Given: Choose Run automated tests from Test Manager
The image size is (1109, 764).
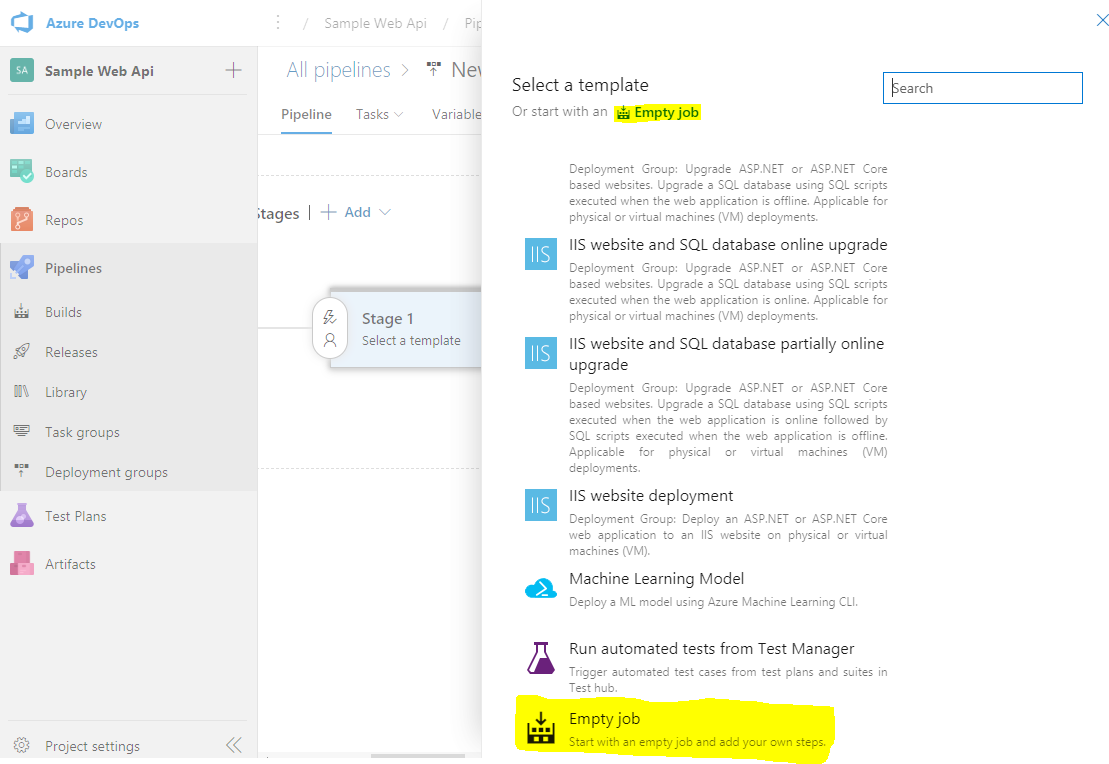Looking at the screenshot, I should (712, 649).
